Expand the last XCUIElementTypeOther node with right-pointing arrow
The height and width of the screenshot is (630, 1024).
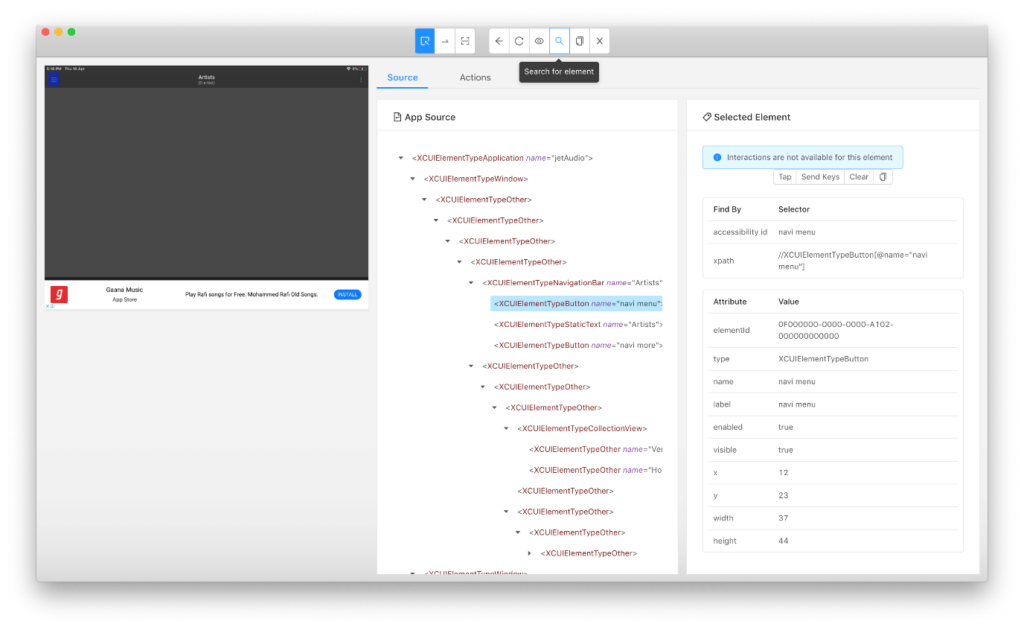pos(530,553)
